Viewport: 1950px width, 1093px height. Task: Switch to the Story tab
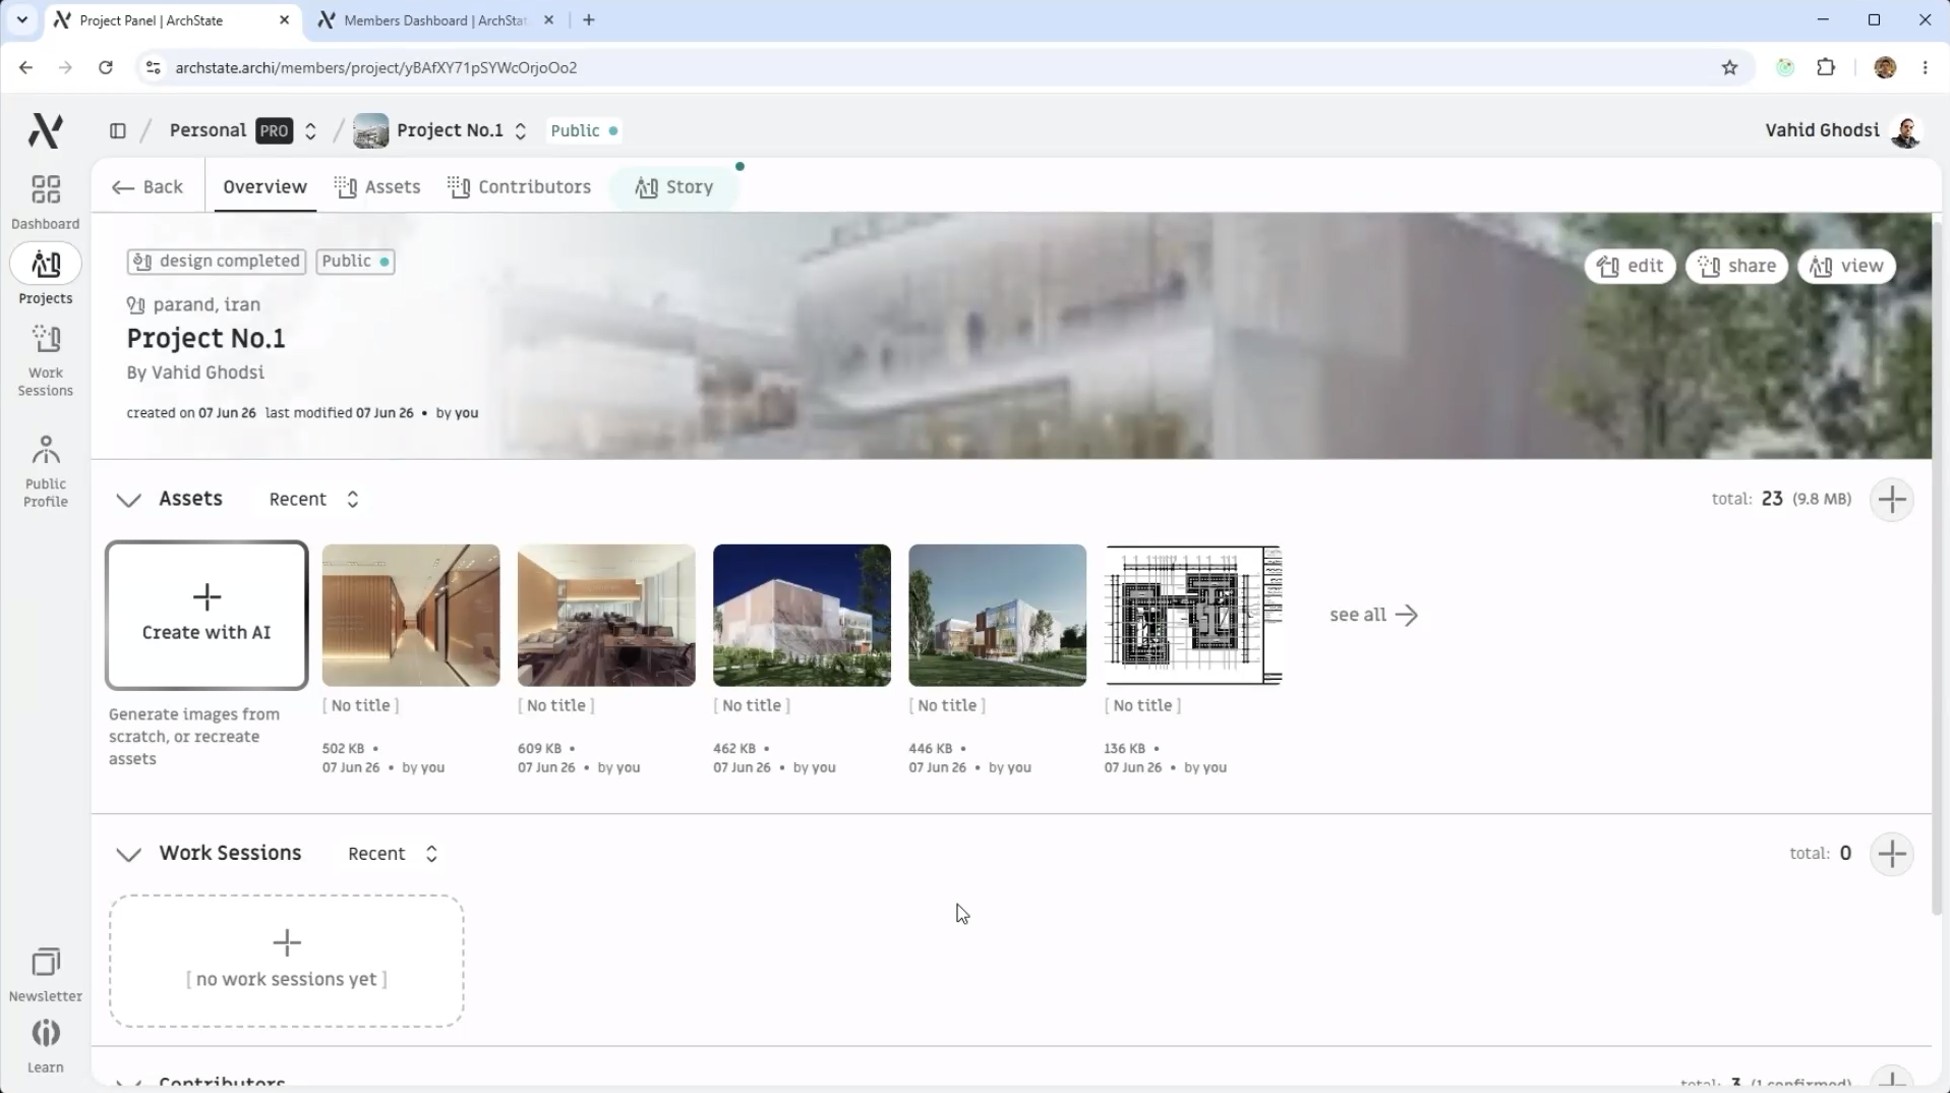[x=675, y=187]
